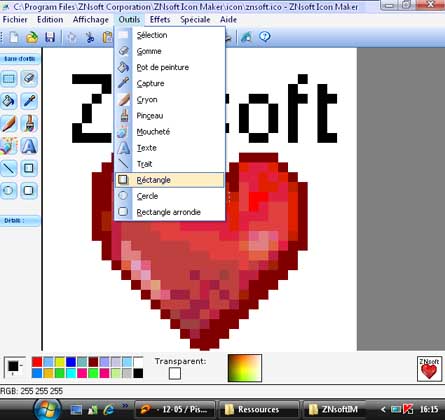Select the Text "A" tool in the left toolbox
Image resolution: width=445 pixels, height=420 pixels.
29,146
